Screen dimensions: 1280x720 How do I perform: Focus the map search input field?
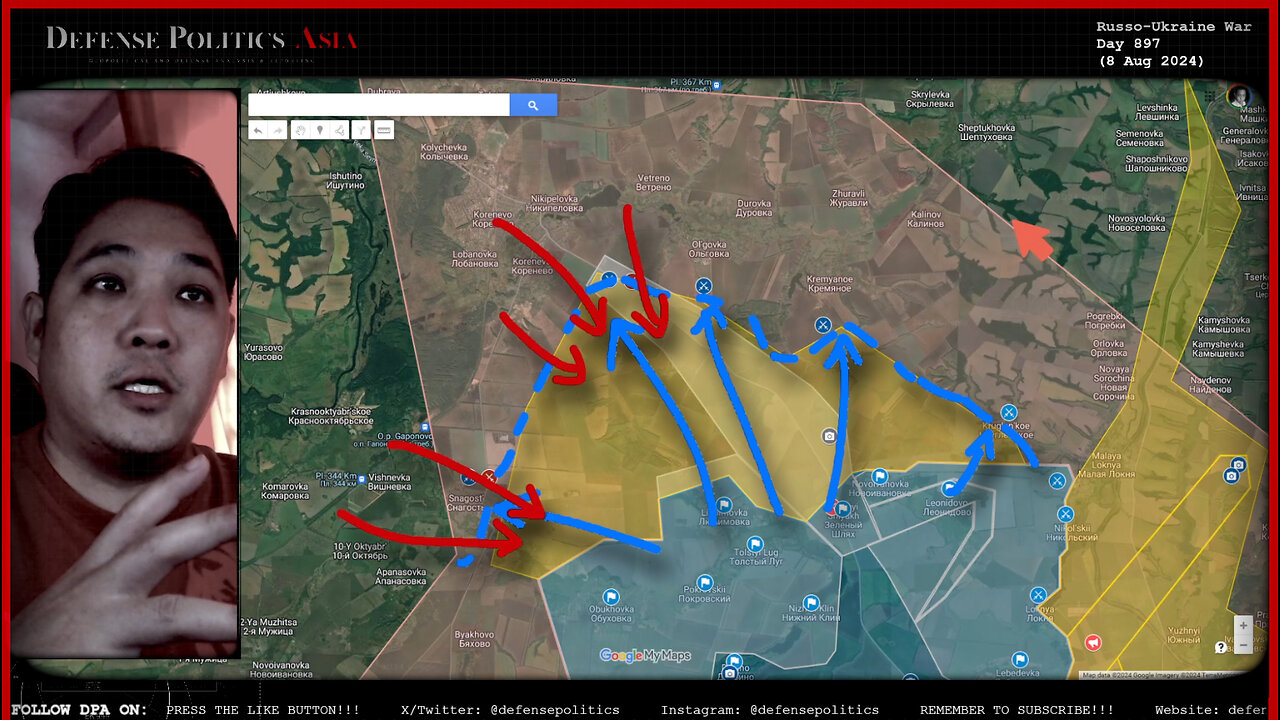point(379,105)
